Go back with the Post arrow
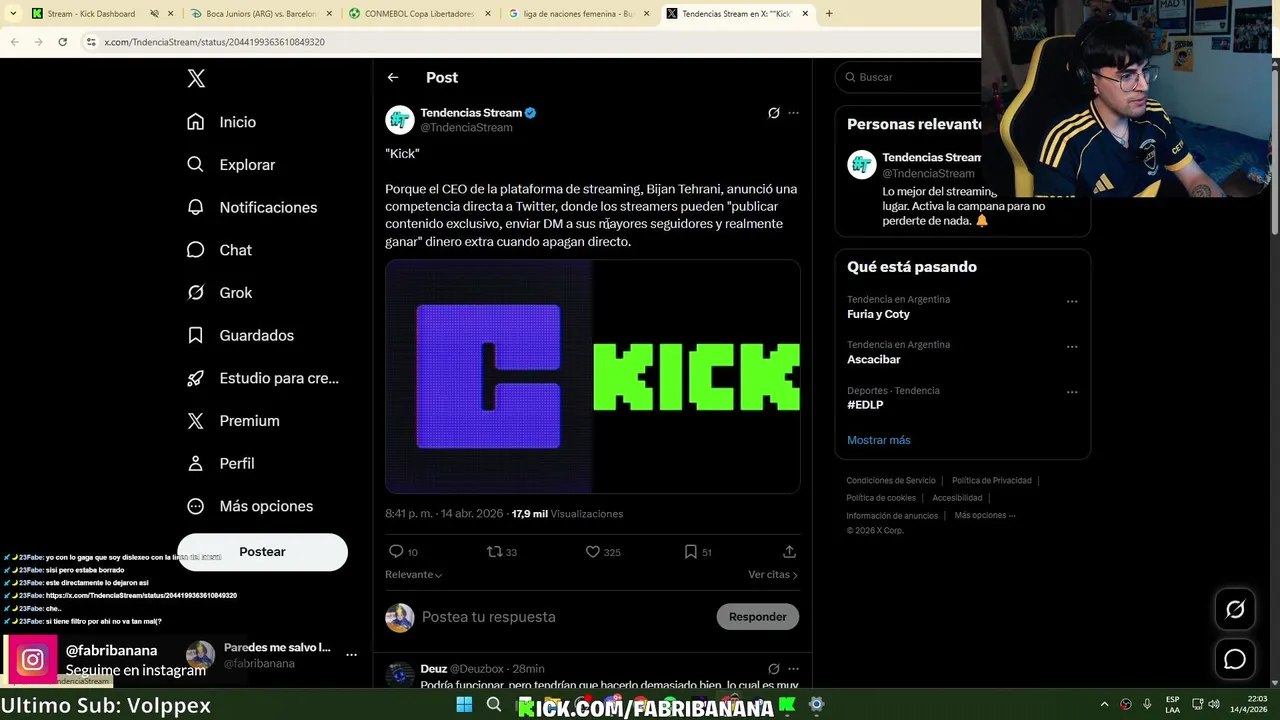The width and height of the screenshot is (1280, 720). point(393,77)
